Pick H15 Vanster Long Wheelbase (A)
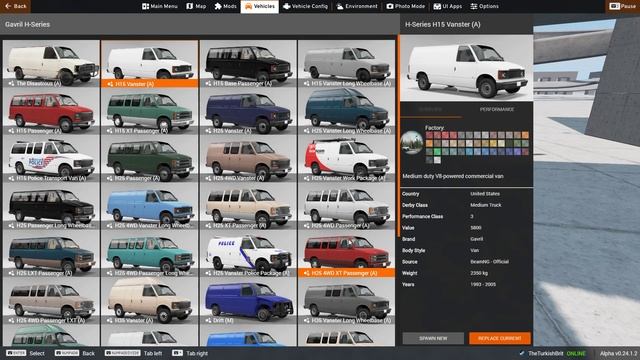Image resolution: width=640 pixels, height=360 pixels. (347, 64)
